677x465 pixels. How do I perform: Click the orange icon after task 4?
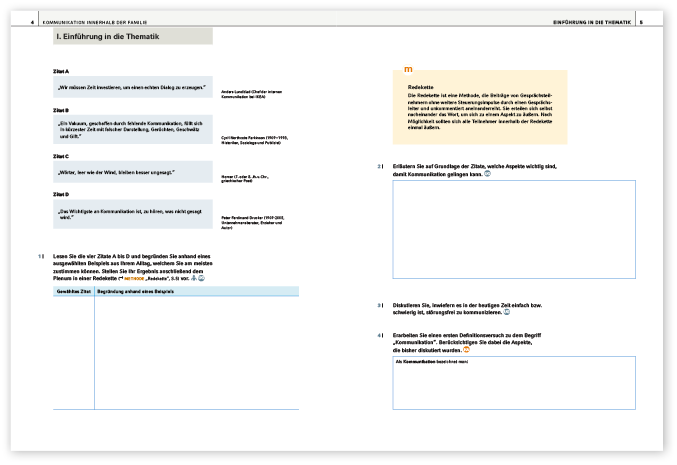(x=466, y=348)
